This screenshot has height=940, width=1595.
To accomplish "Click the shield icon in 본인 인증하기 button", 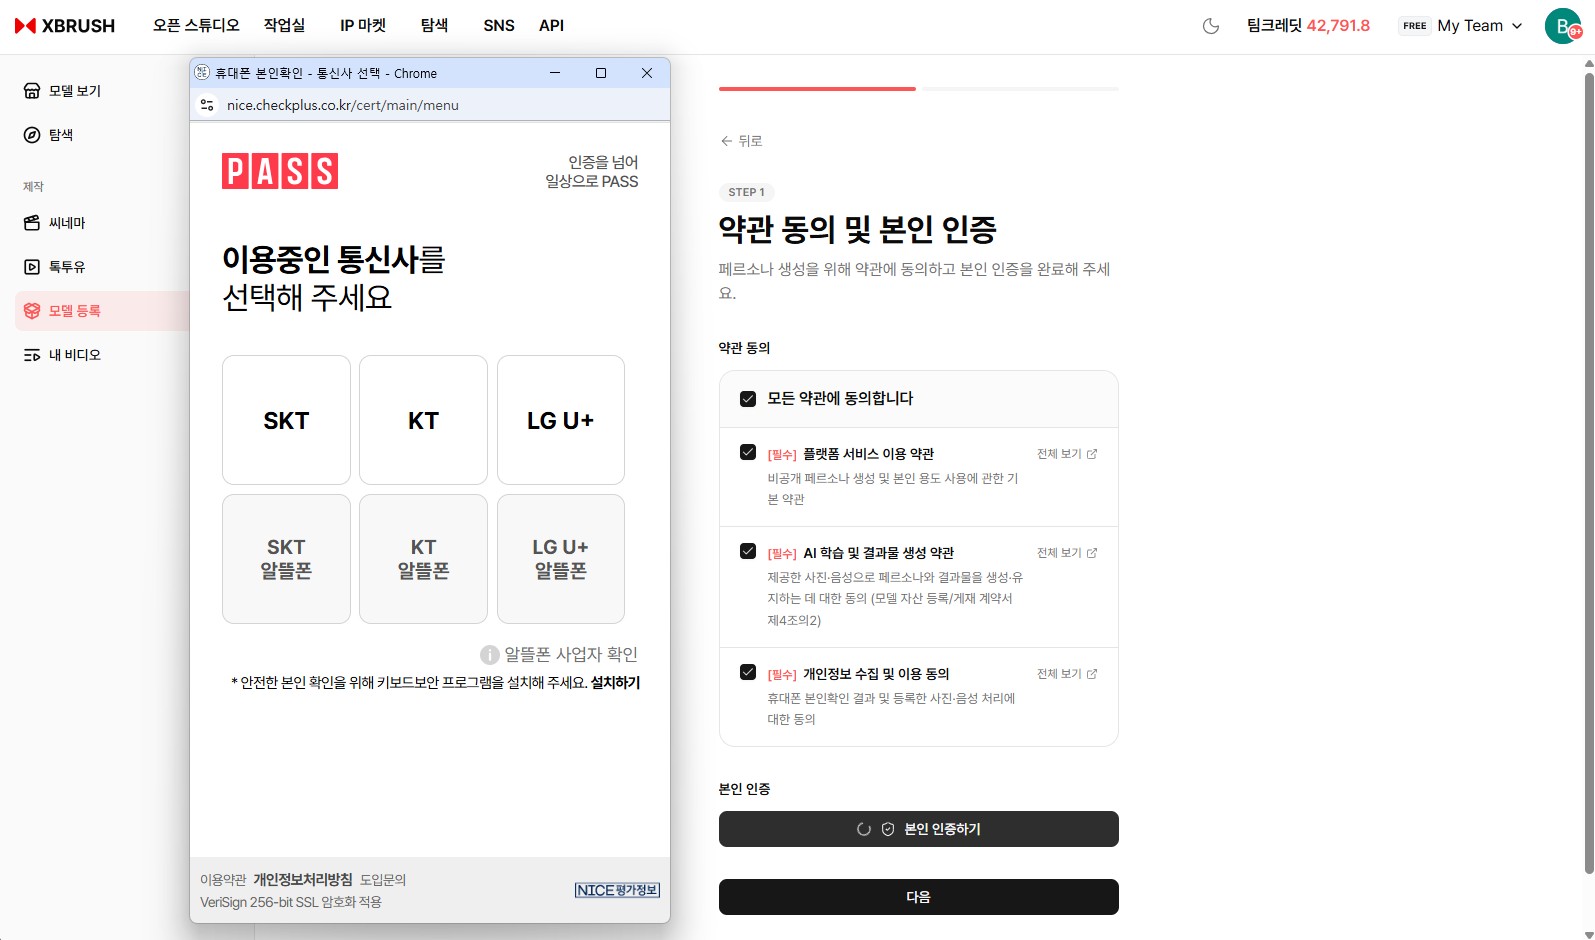I will (888, 829).
